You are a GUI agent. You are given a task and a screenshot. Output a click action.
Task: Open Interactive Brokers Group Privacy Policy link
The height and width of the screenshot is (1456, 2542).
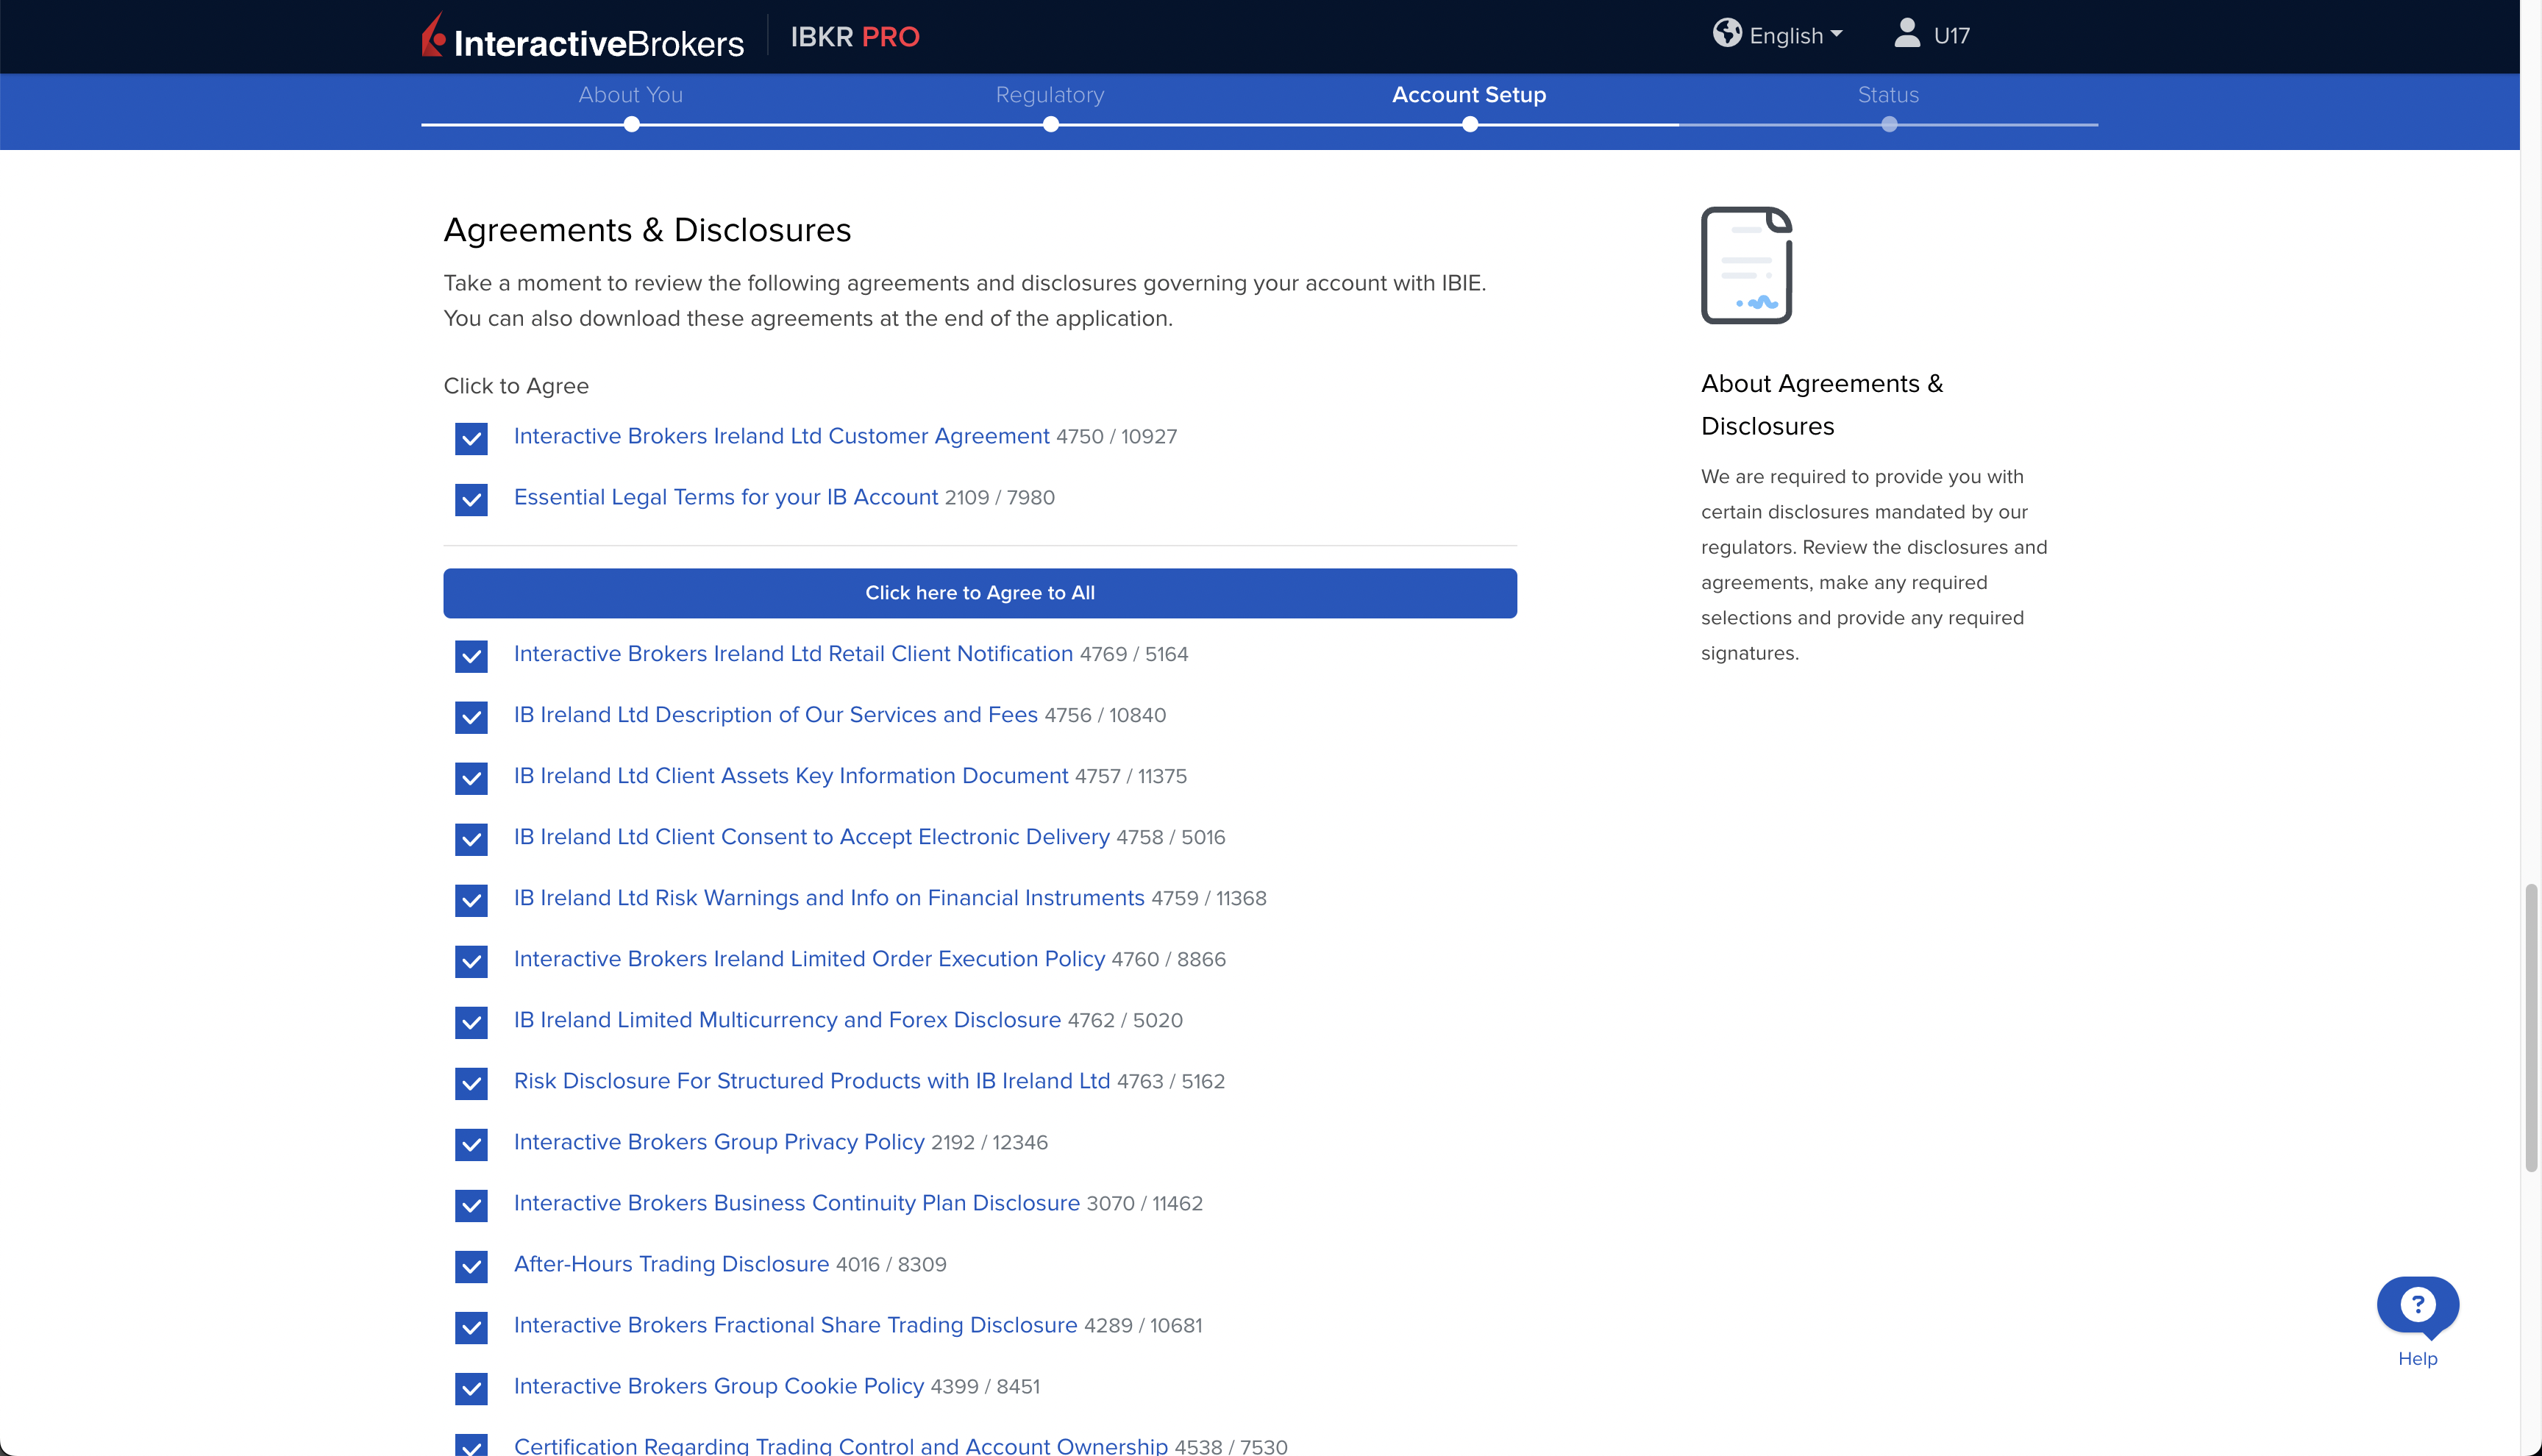[718, 1142]
